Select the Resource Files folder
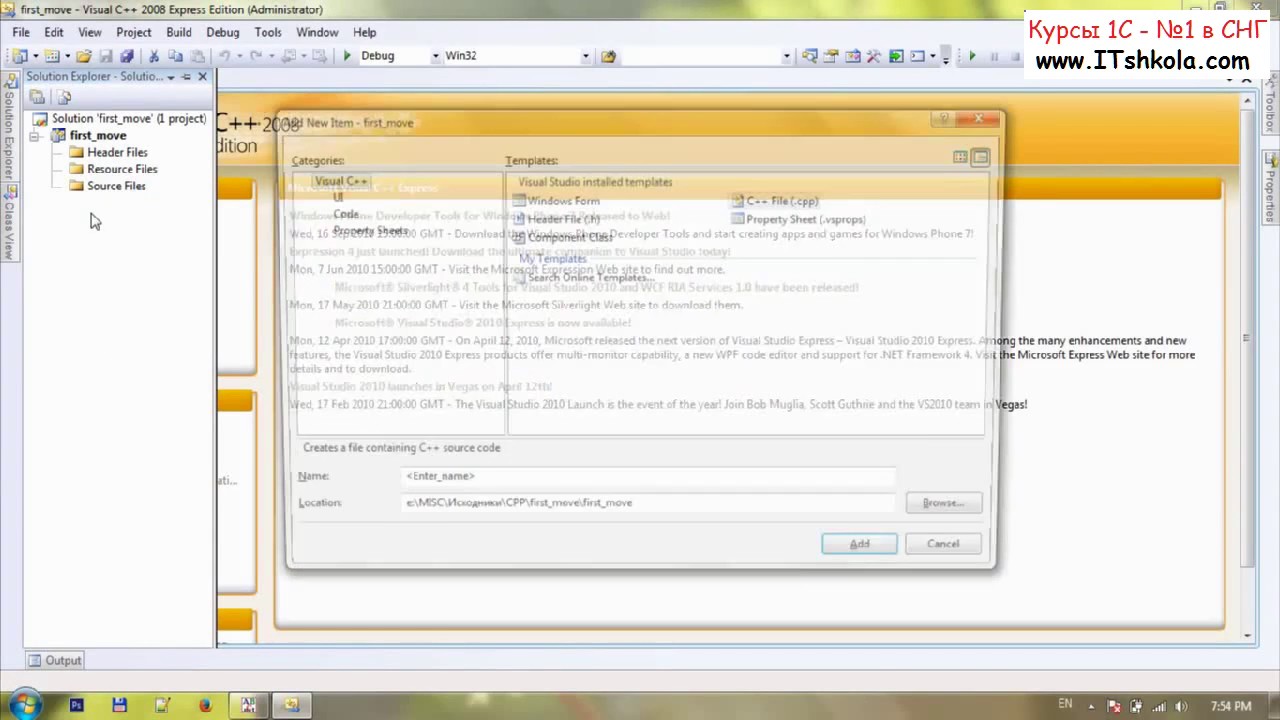The image size is (1280, 720). [x=114, y=169]
